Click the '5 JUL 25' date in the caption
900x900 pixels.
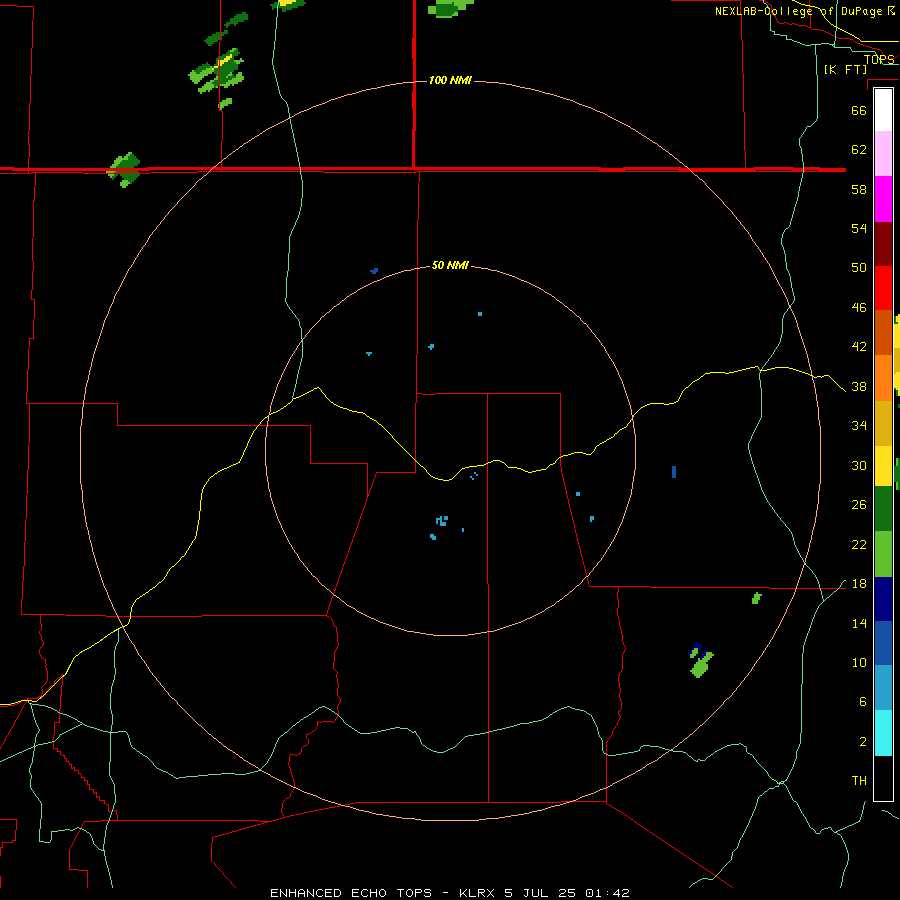point(540,893)
